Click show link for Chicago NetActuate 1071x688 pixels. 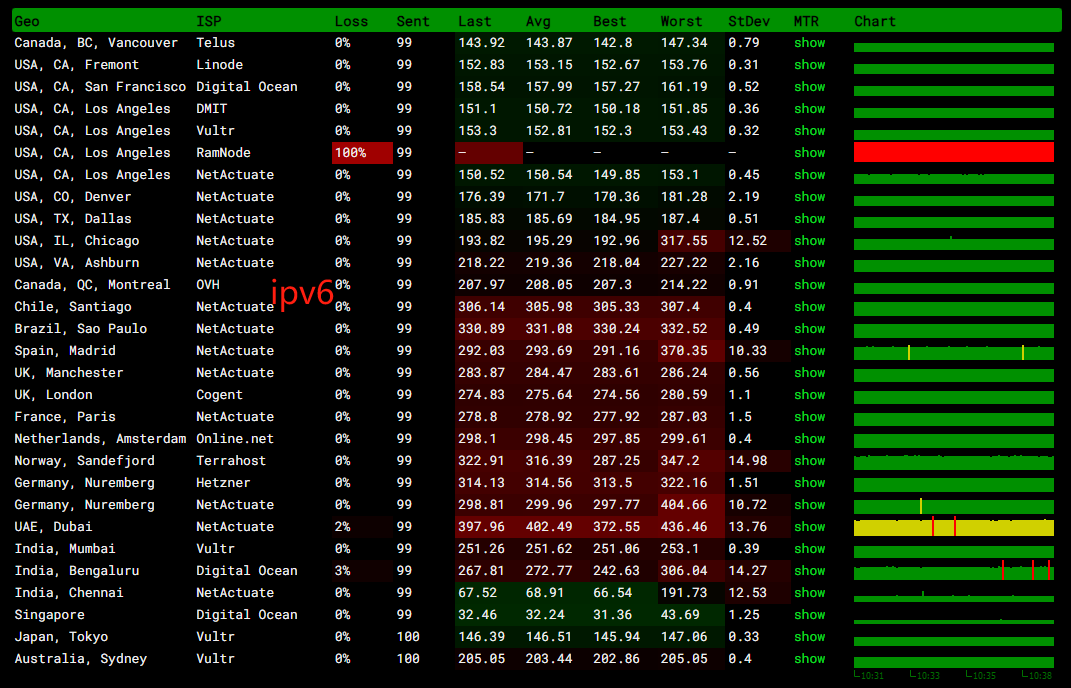pos(809,240)
